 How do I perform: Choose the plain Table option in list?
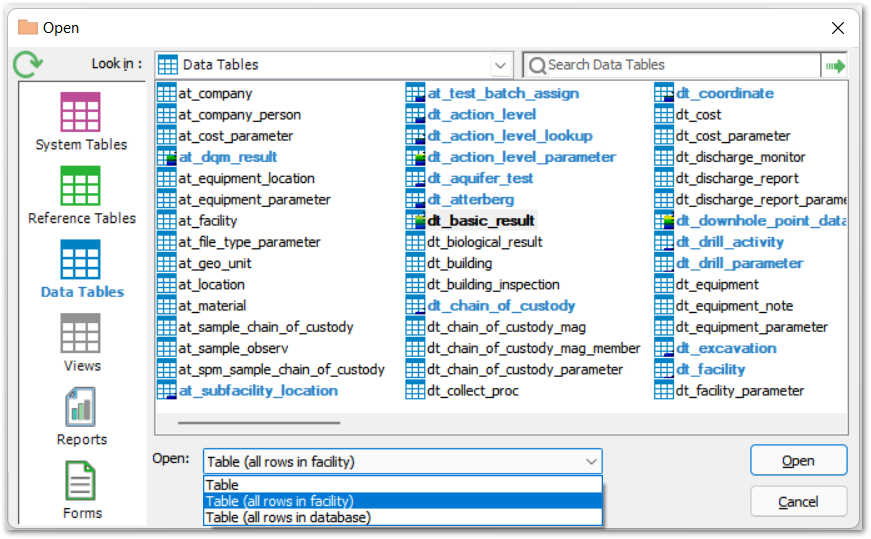[403, 485]
